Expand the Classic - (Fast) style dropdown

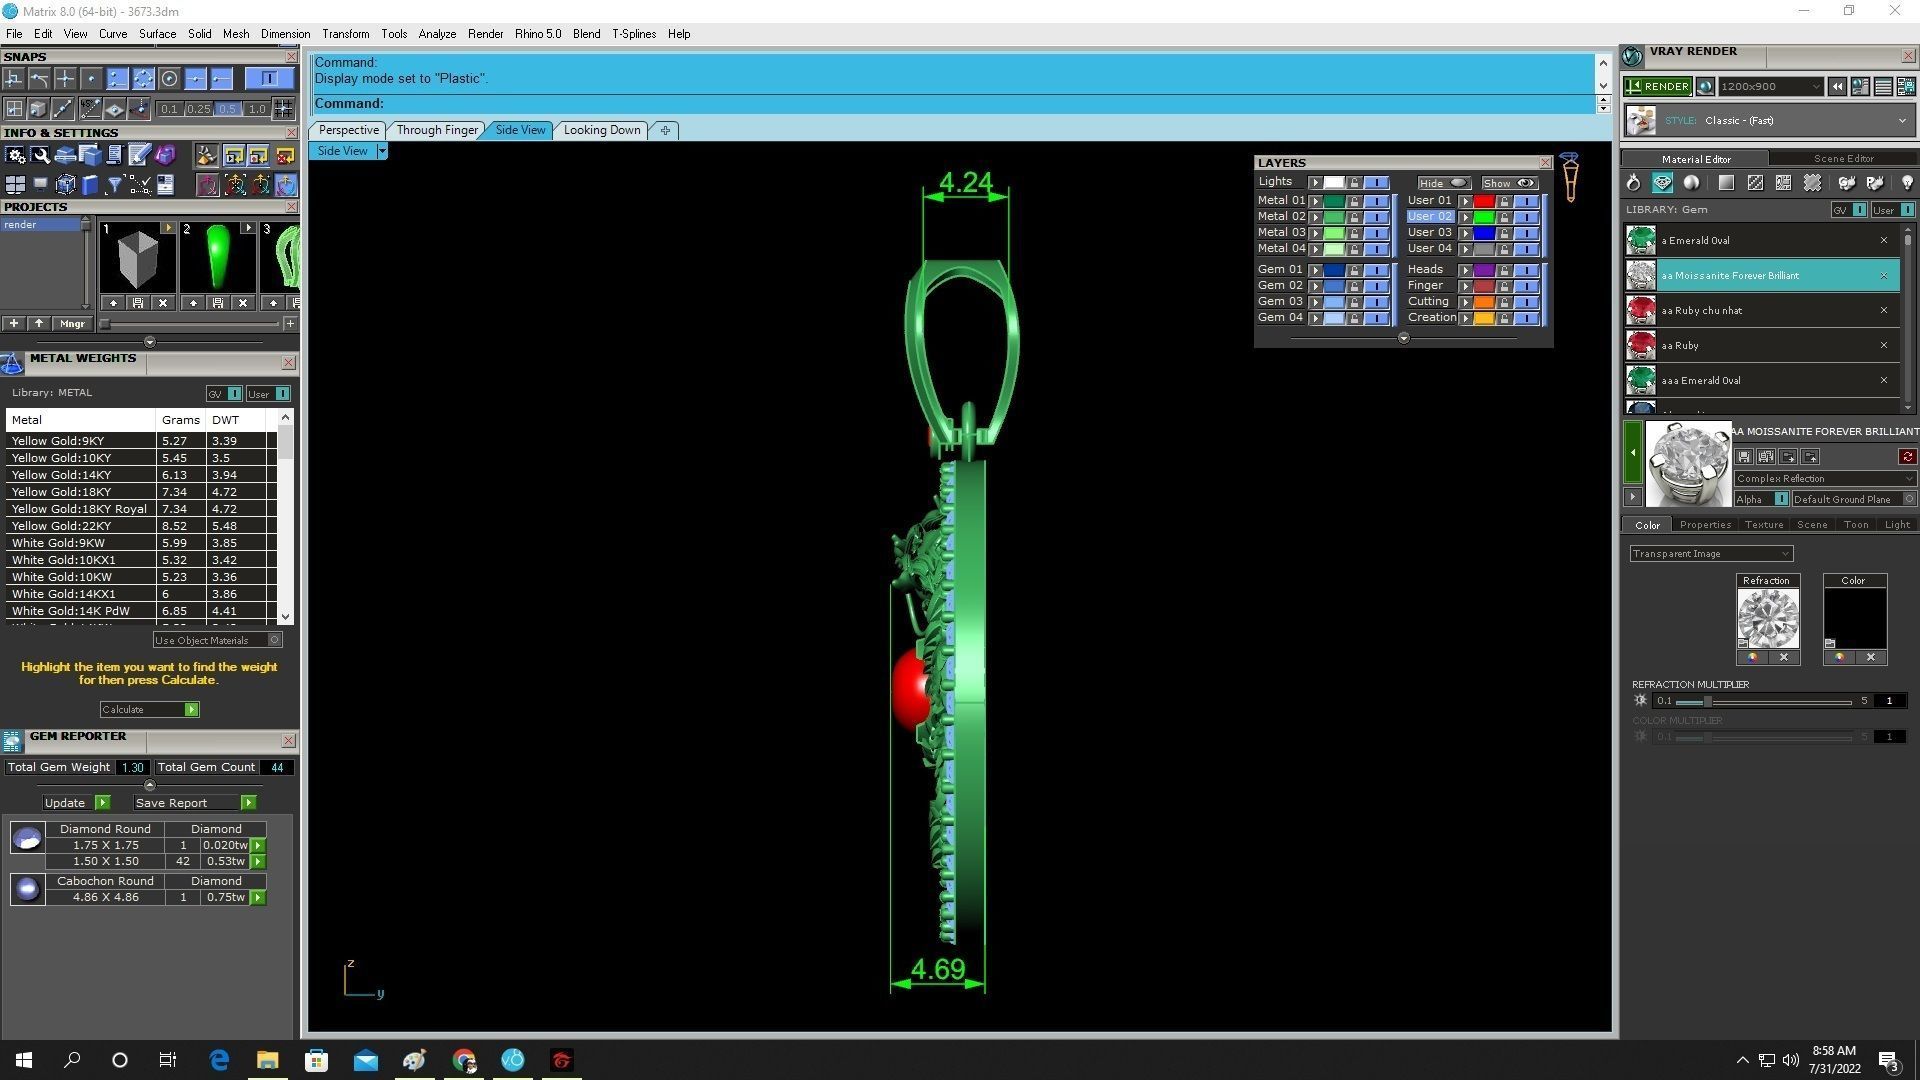1901,121
